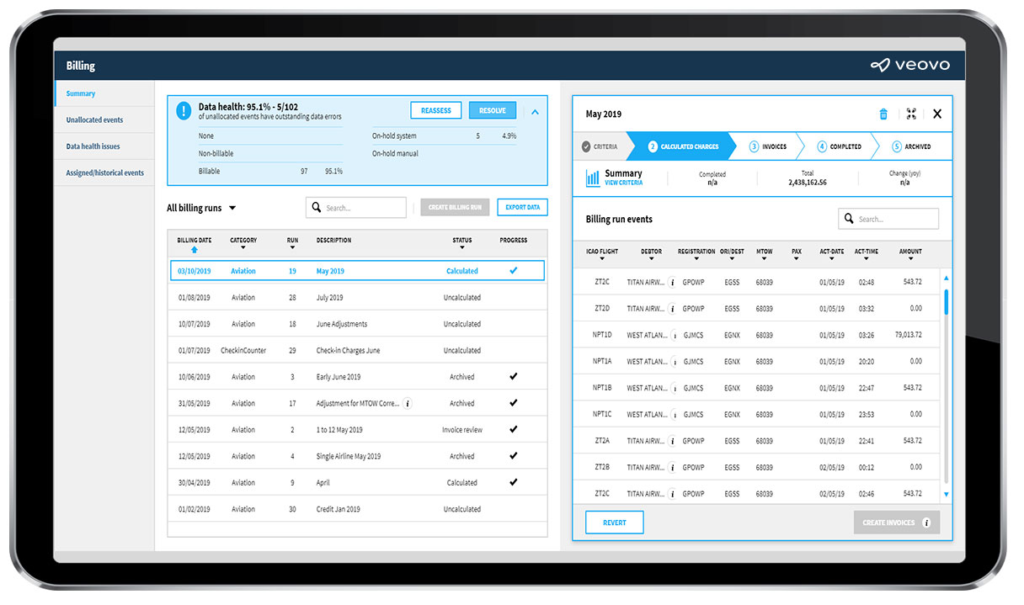The image size is (1024, 605).
Task: Click the expand fullscreen icon beside the trash icon
Action: pyautogui.click(x=911, y=114)
